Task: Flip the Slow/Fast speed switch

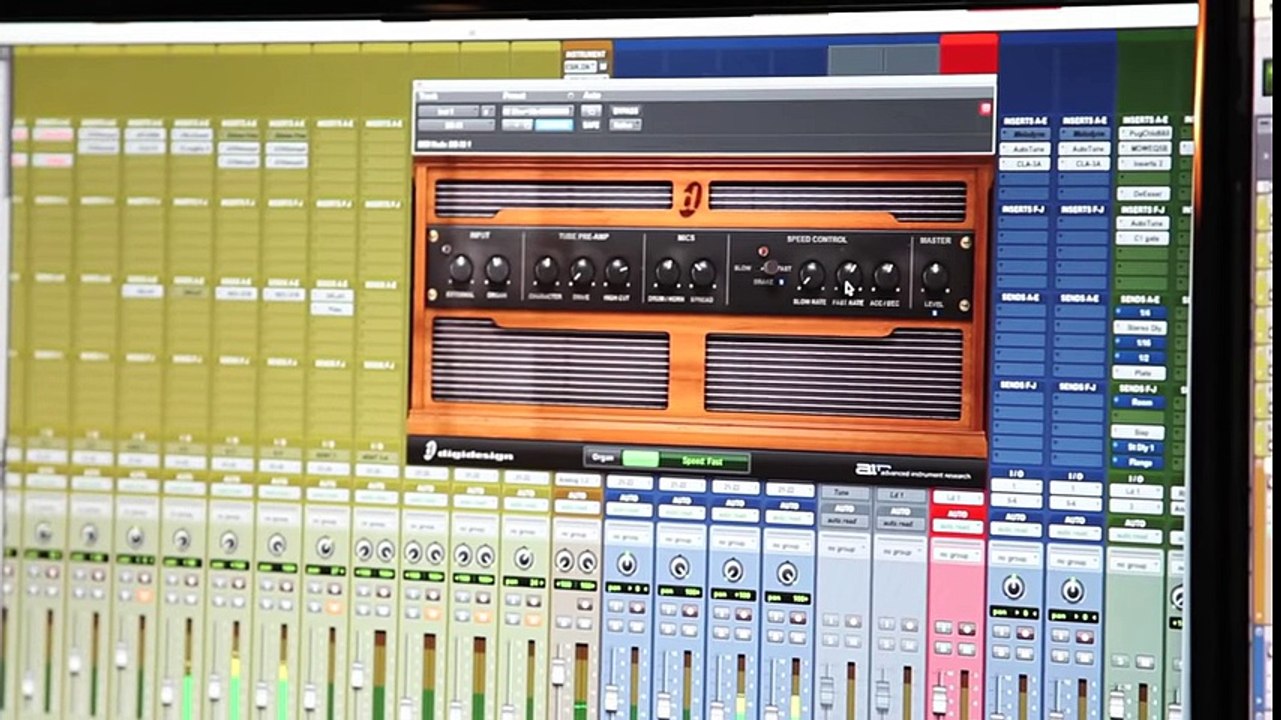Action: 770,268
